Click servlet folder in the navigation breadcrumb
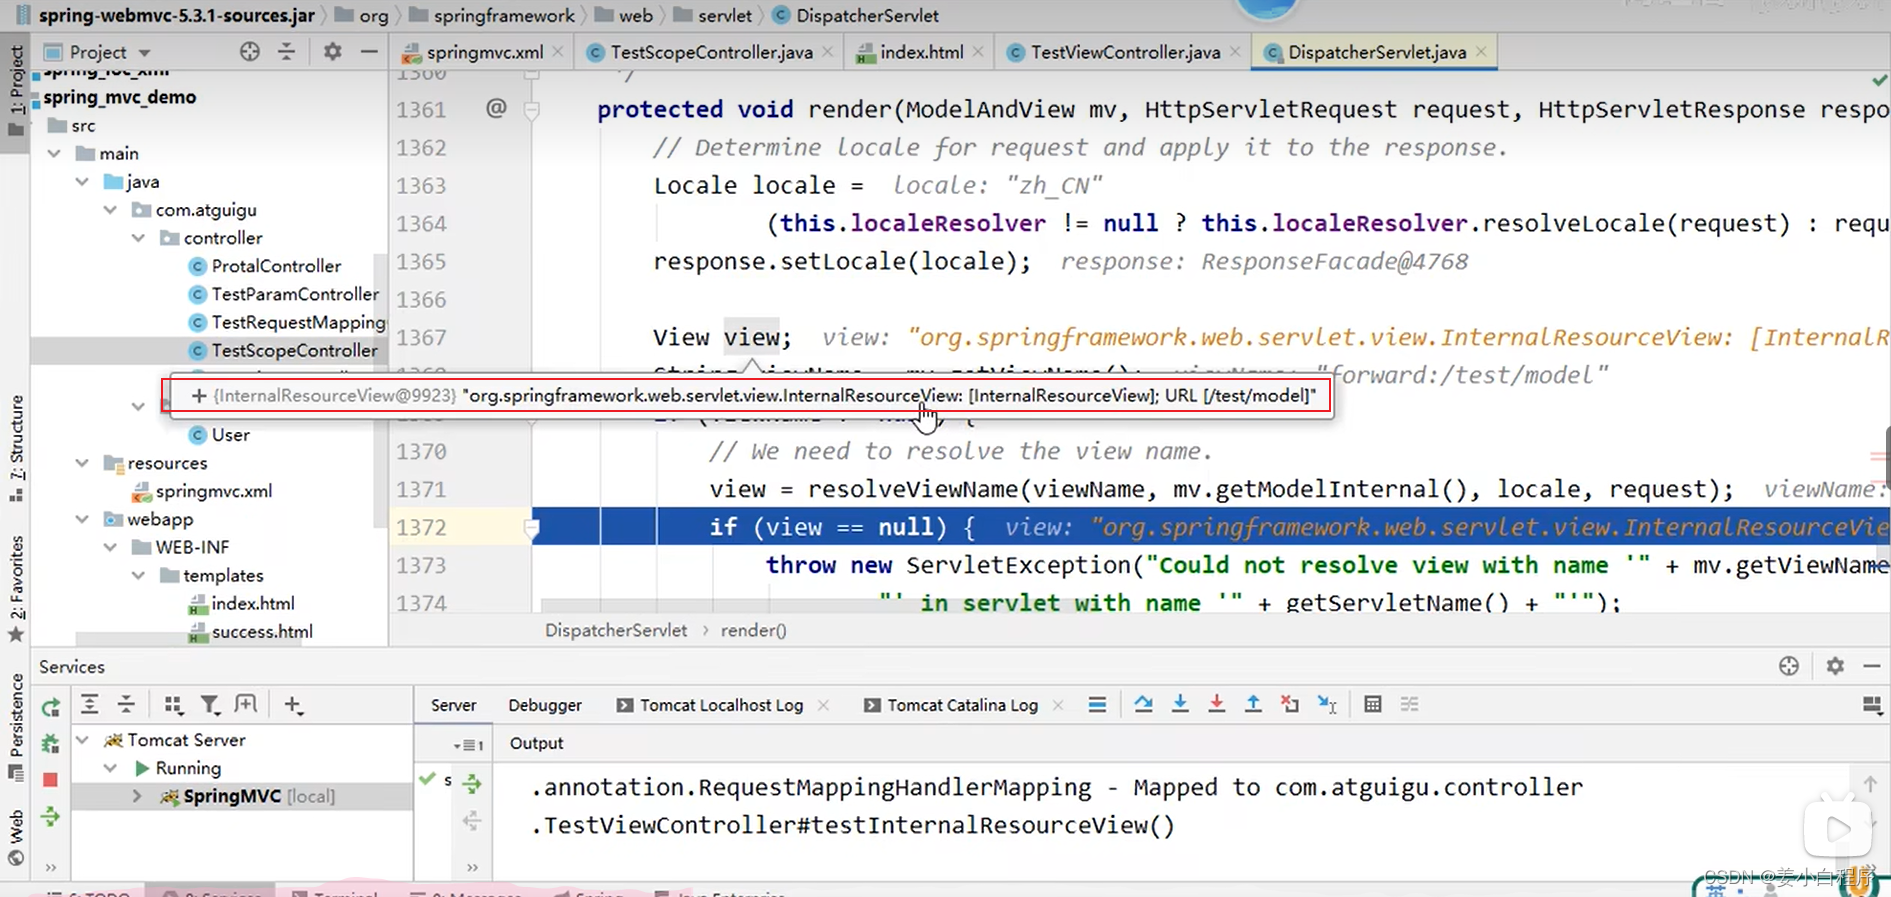Screen dimensions: 1891x897 coord(724,15)
